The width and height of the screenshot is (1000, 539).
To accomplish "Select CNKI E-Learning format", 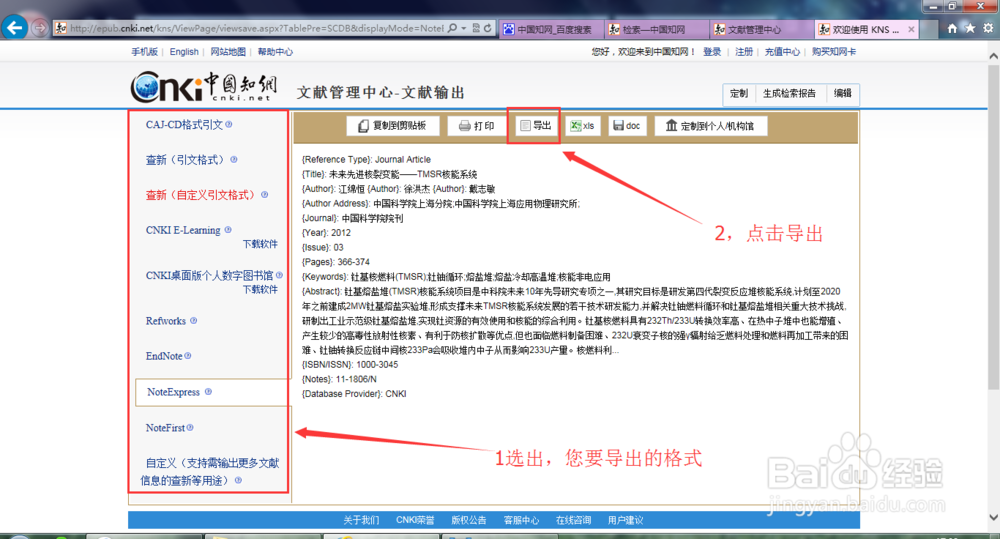I will pyautogui.click(x=183, y=230).
